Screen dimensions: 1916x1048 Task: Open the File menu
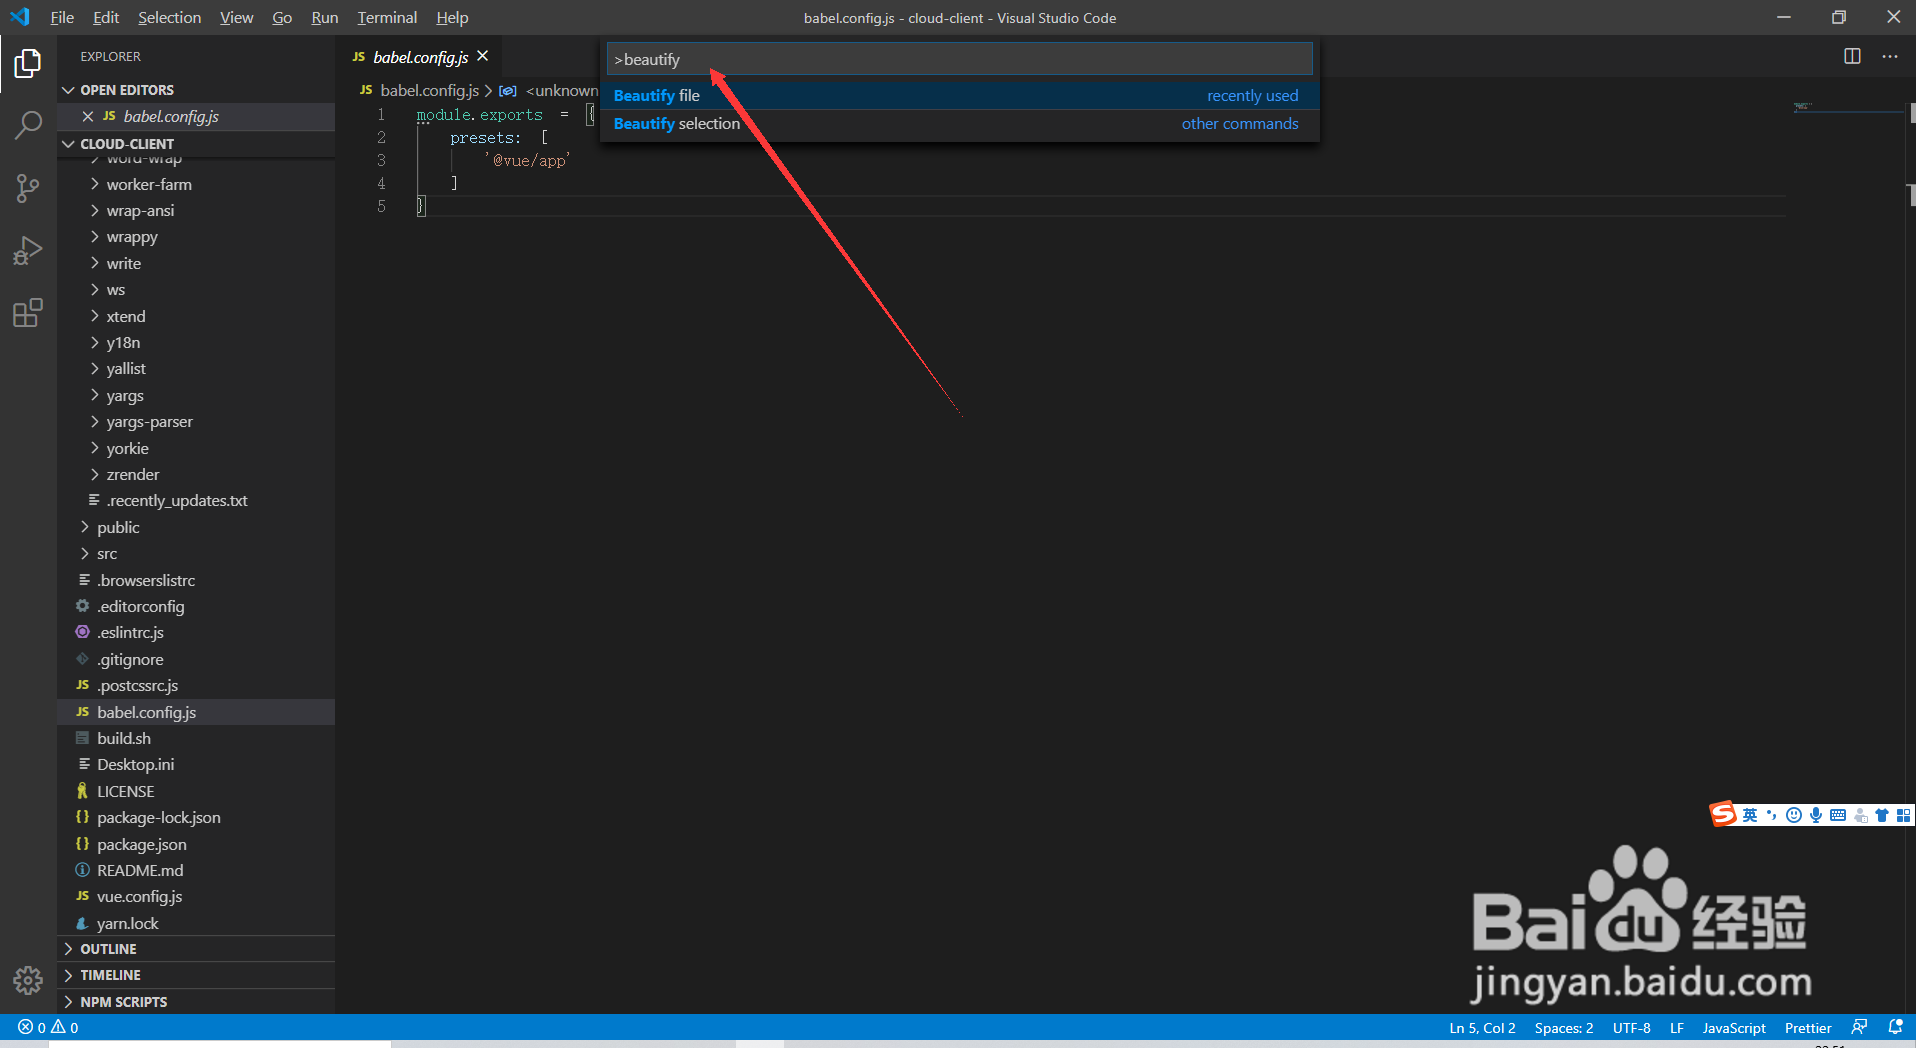(x=62, y=17)
